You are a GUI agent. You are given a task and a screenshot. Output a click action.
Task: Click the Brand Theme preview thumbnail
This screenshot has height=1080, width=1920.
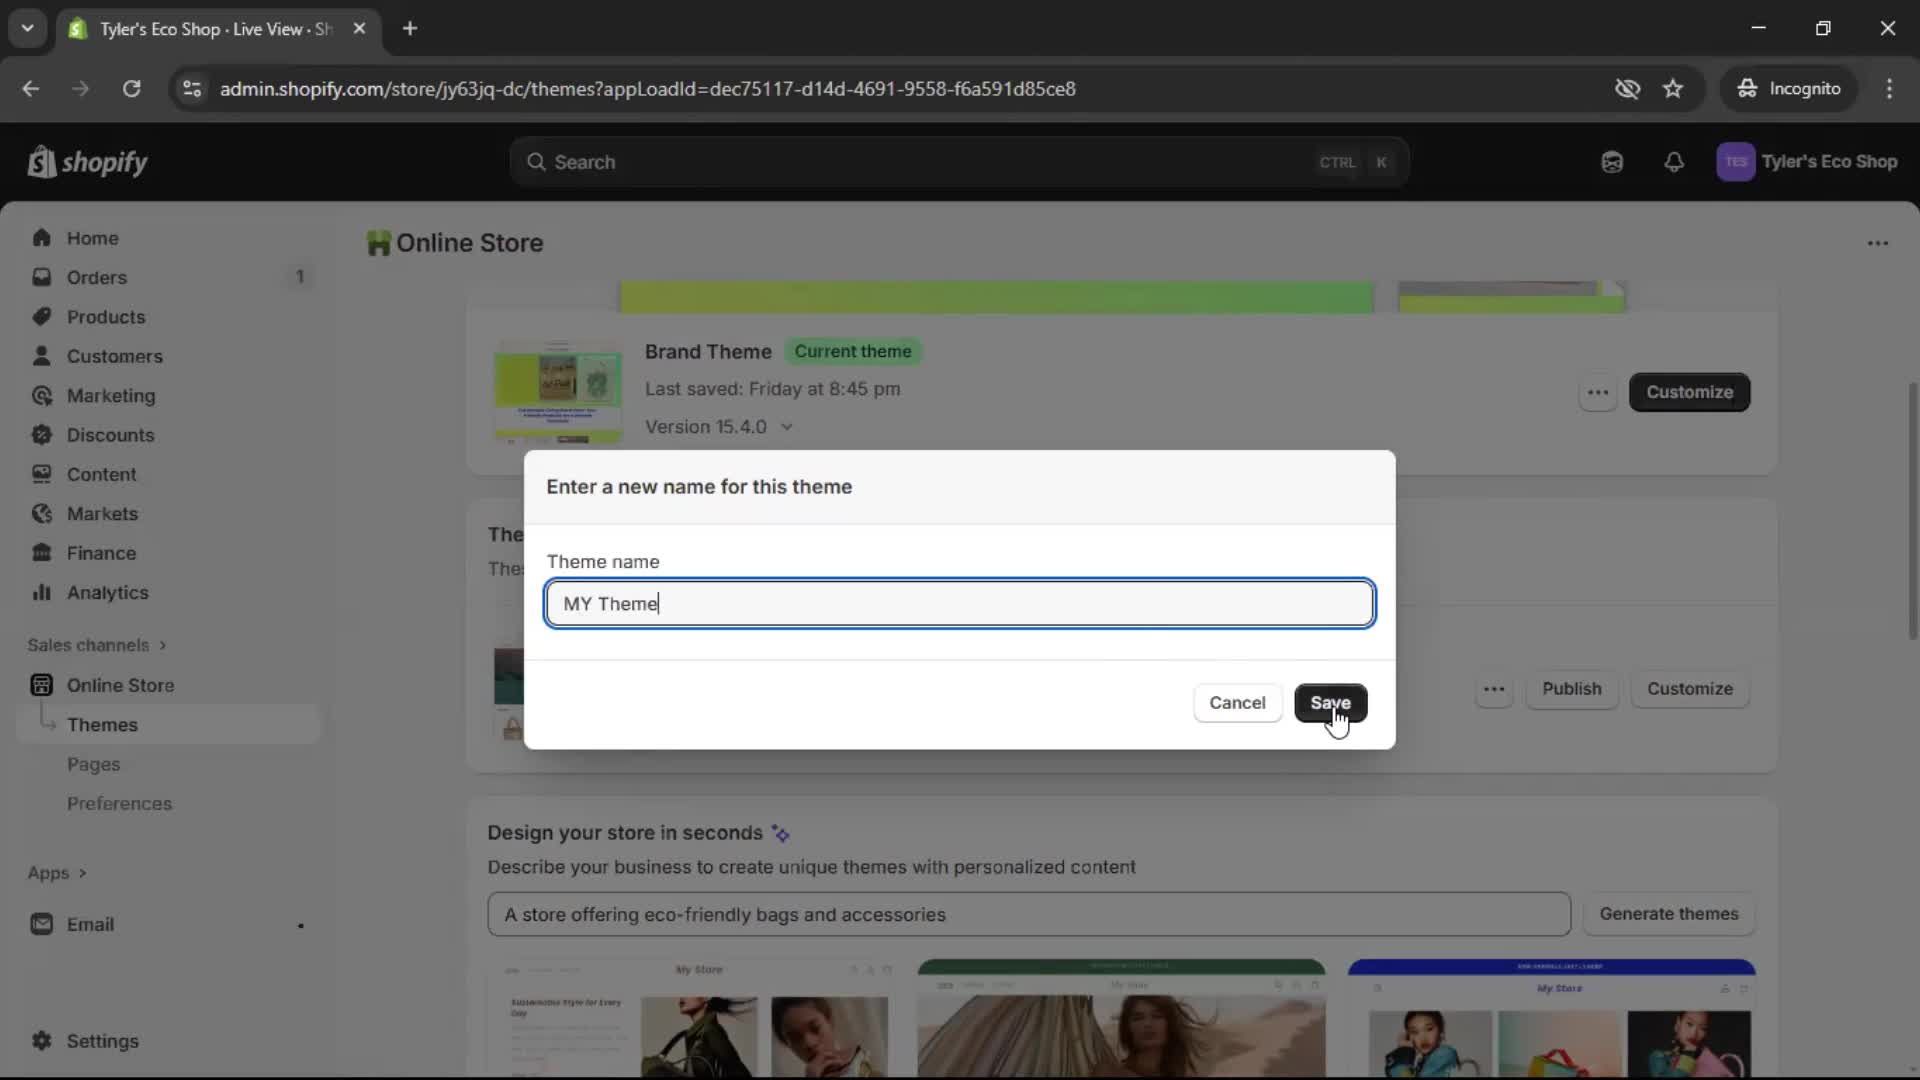tap(557, 392)
